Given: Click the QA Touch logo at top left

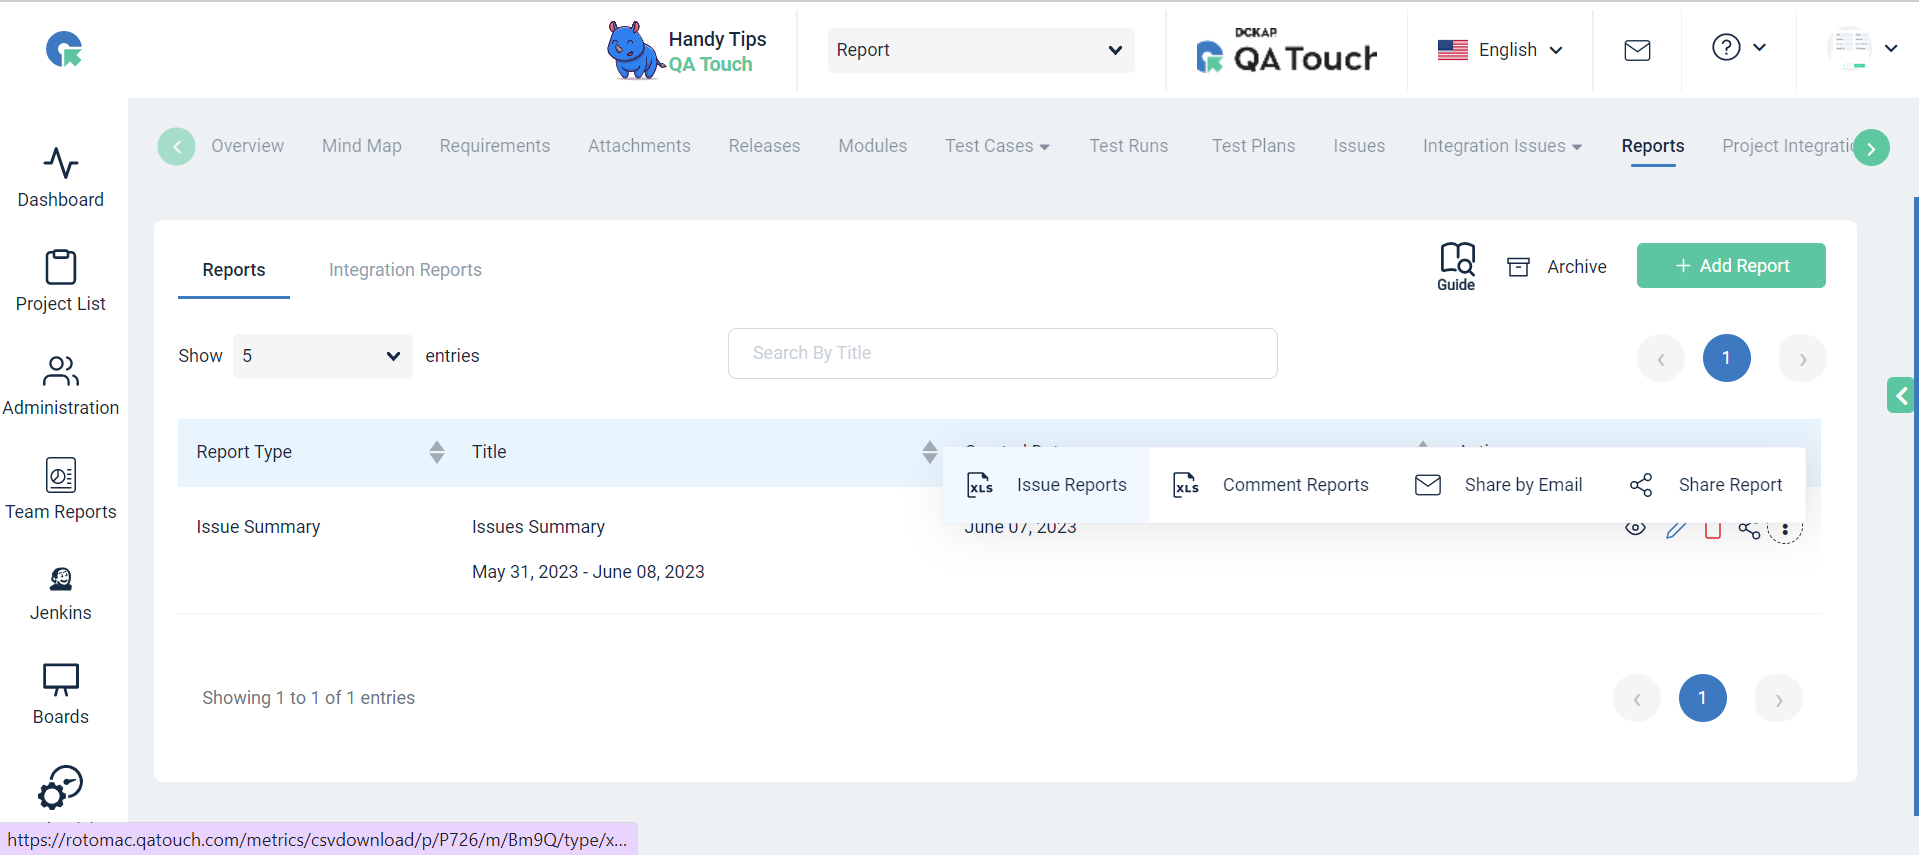Looking at the screenshot, I should pos(65,49).
